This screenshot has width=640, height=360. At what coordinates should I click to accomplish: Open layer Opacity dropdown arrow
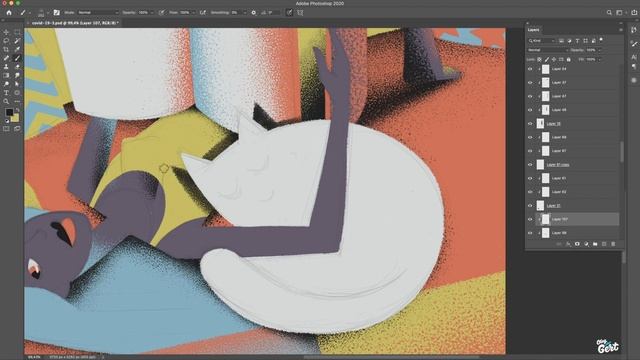[x=599, y=50]
